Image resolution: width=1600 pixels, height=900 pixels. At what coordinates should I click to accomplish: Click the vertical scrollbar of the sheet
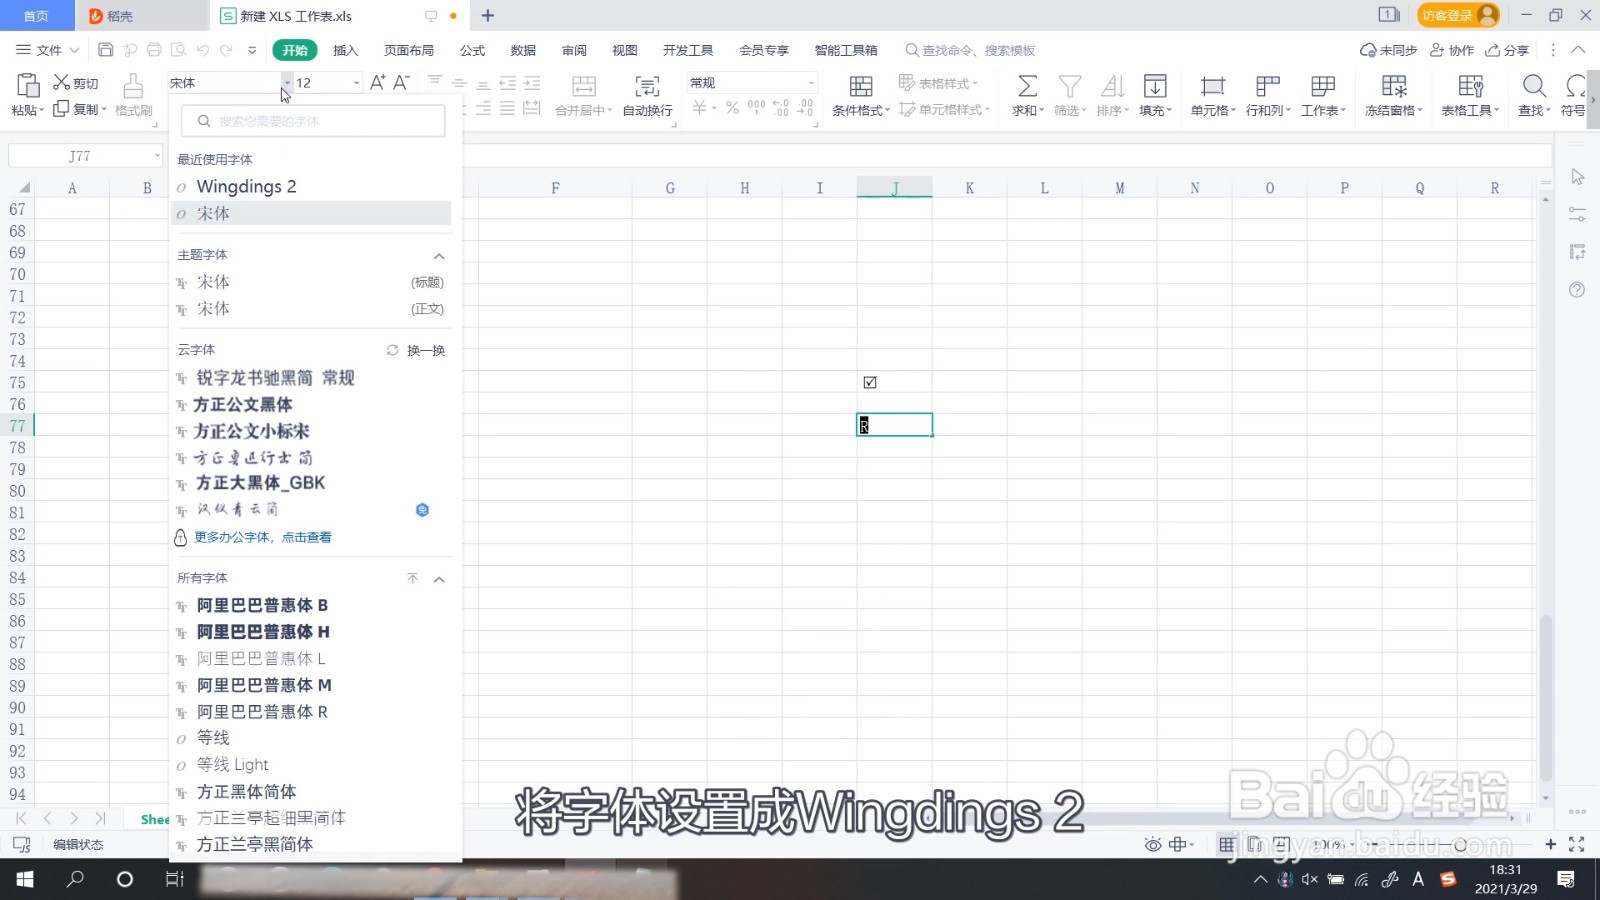tap(1546, 697)
